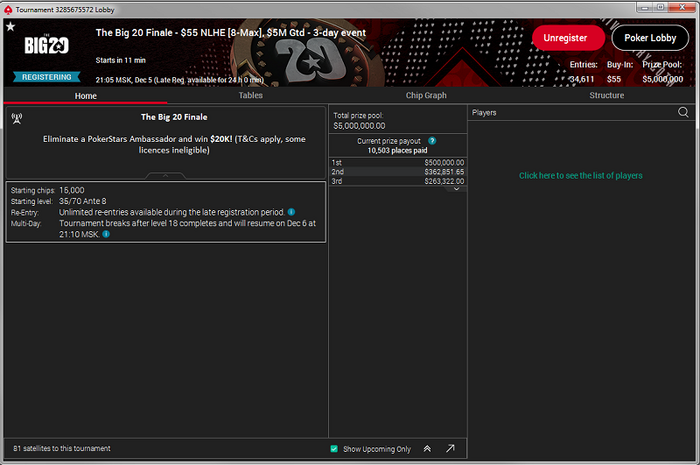Click the Starts in 11 min text
The width and height of the screenshot is (700, 465).
121,60
